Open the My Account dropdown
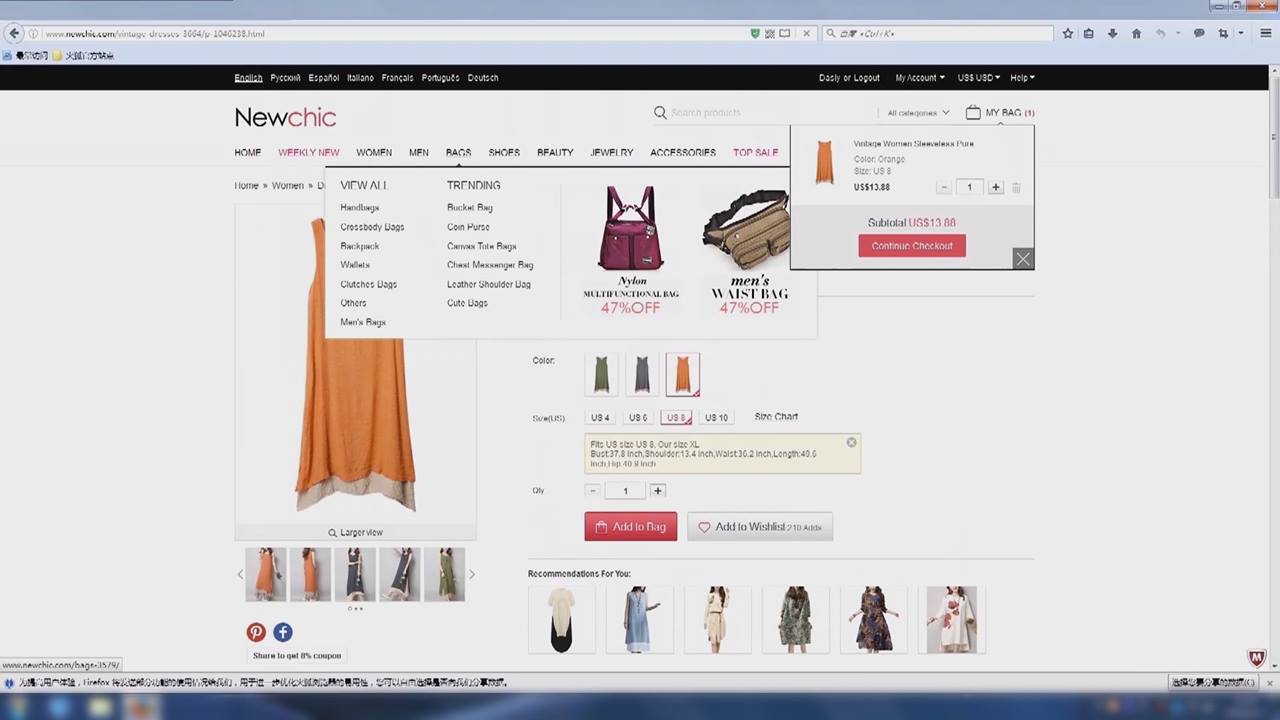The image size is (1280, 720). tap(919, 78)
